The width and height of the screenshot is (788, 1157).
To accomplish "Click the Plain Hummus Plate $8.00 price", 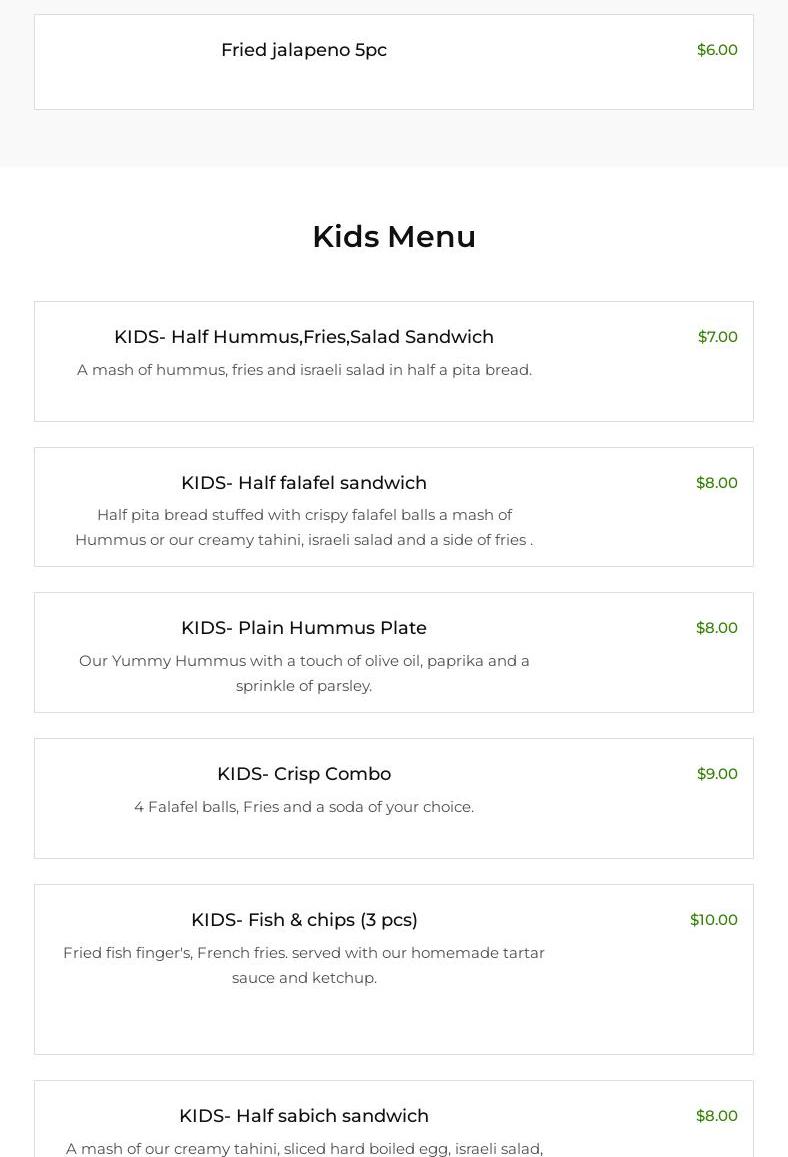I will click(x=716, y=628).
